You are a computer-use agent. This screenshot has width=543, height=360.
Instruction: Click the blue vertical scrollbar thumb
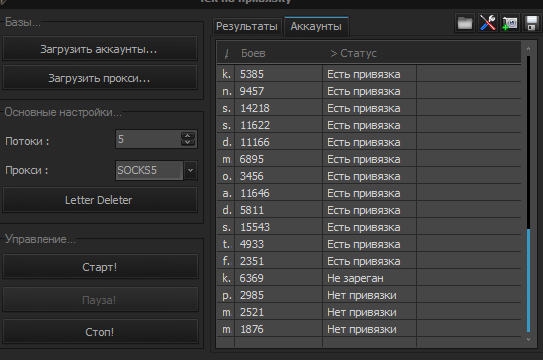click(528, 280)
